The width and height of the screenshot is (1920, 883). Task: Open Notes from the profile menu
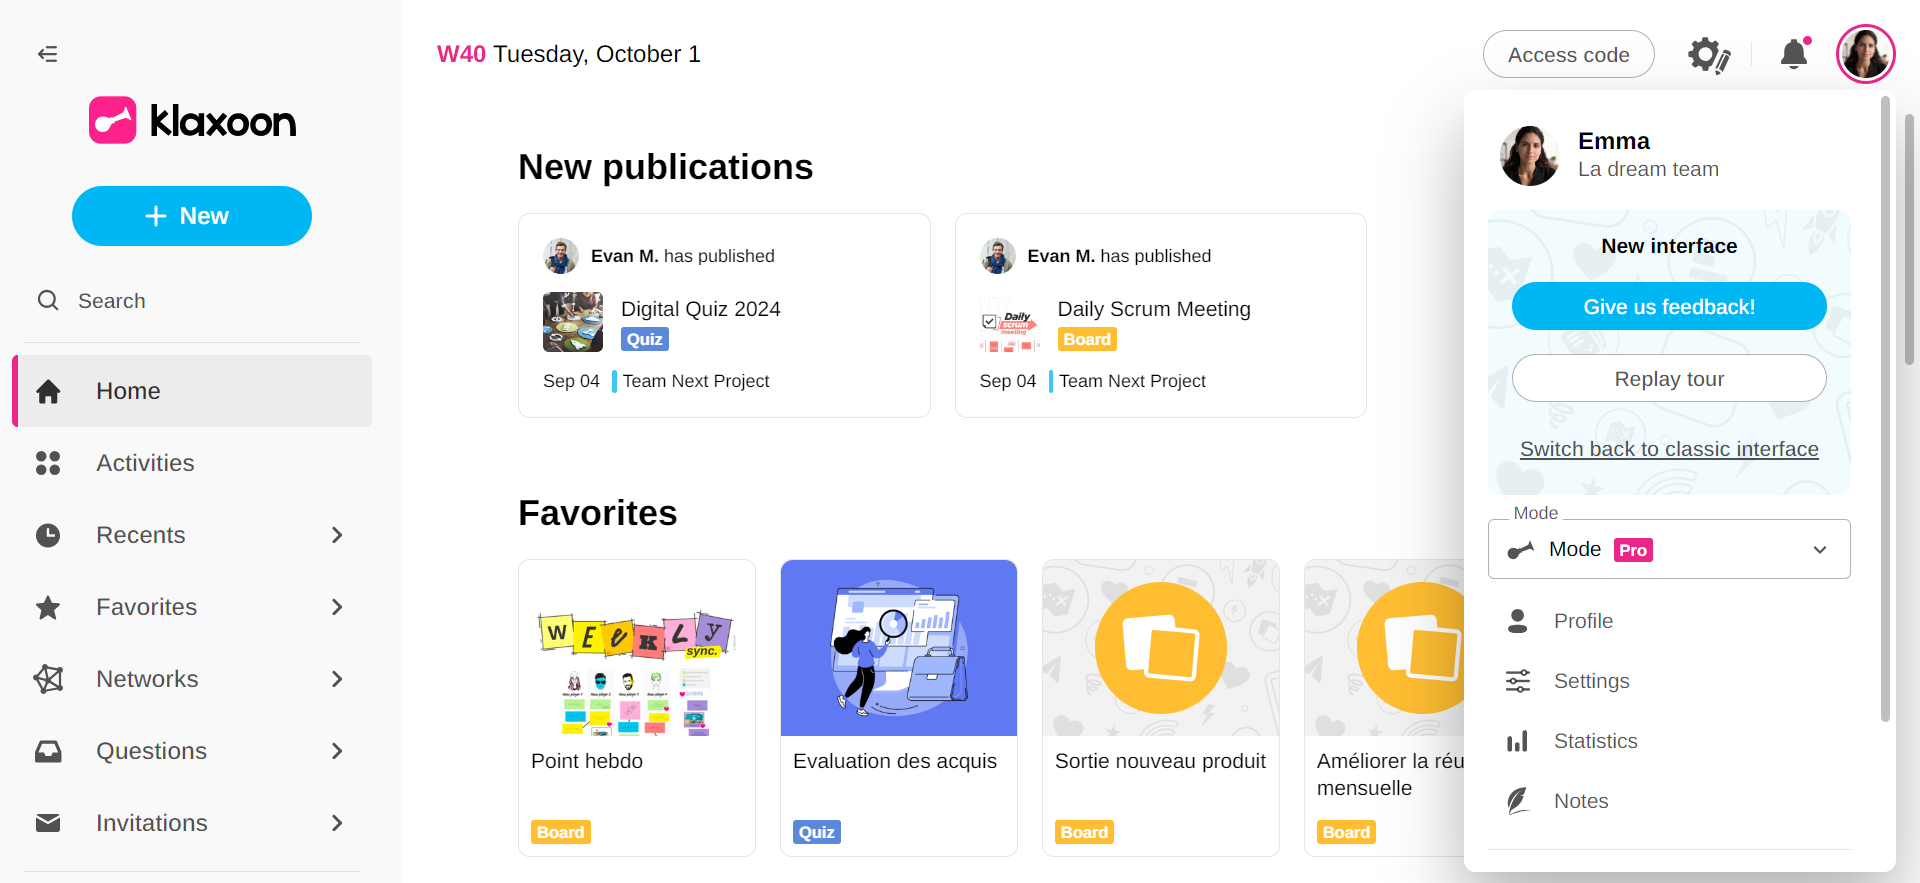1580,801
